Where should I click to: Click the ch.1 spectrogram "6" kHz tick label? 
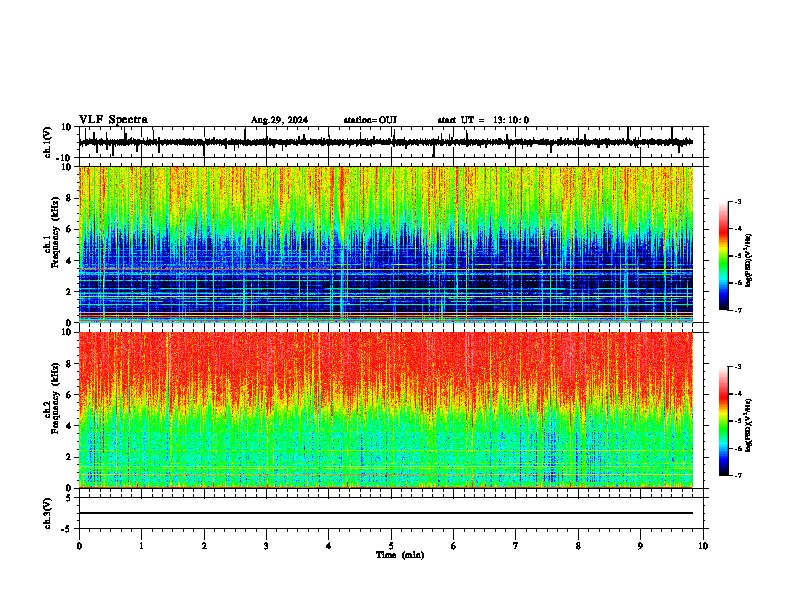[x=69, y=229]
